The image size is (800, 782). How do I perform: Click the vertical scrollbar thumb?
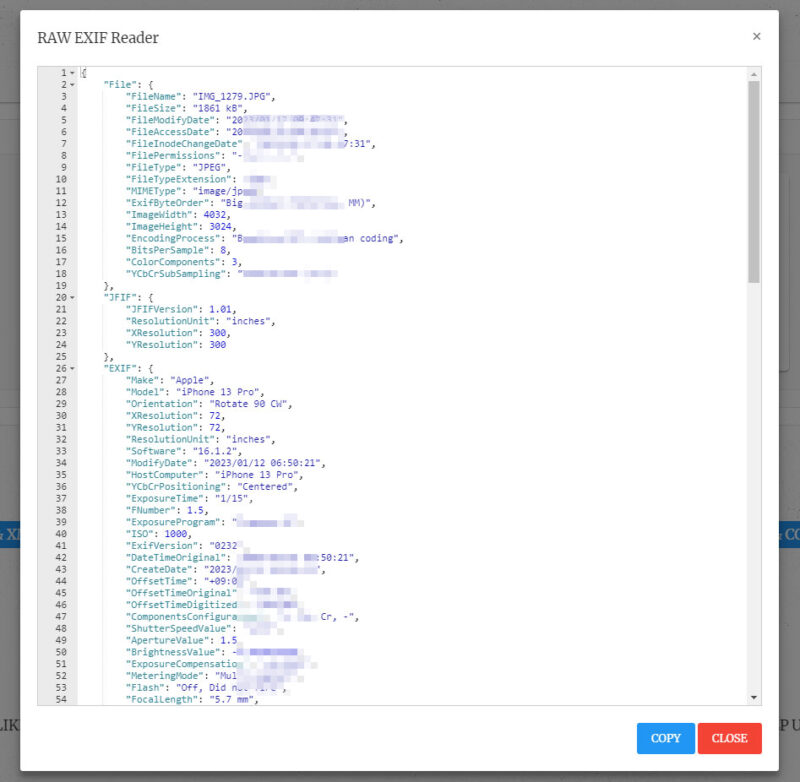[753, 180]
